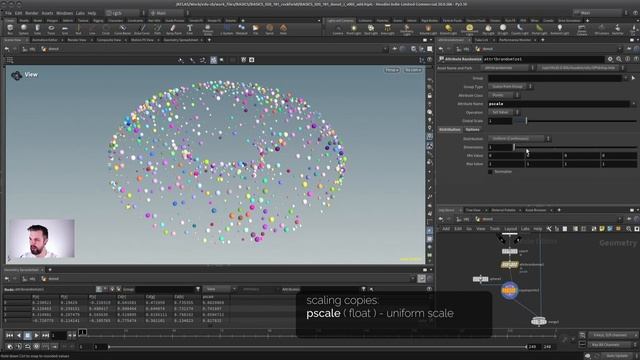640x360 pixels.
Task: Open the Operation dropdown
Action: pyautogui.click(x=504, y=112)
